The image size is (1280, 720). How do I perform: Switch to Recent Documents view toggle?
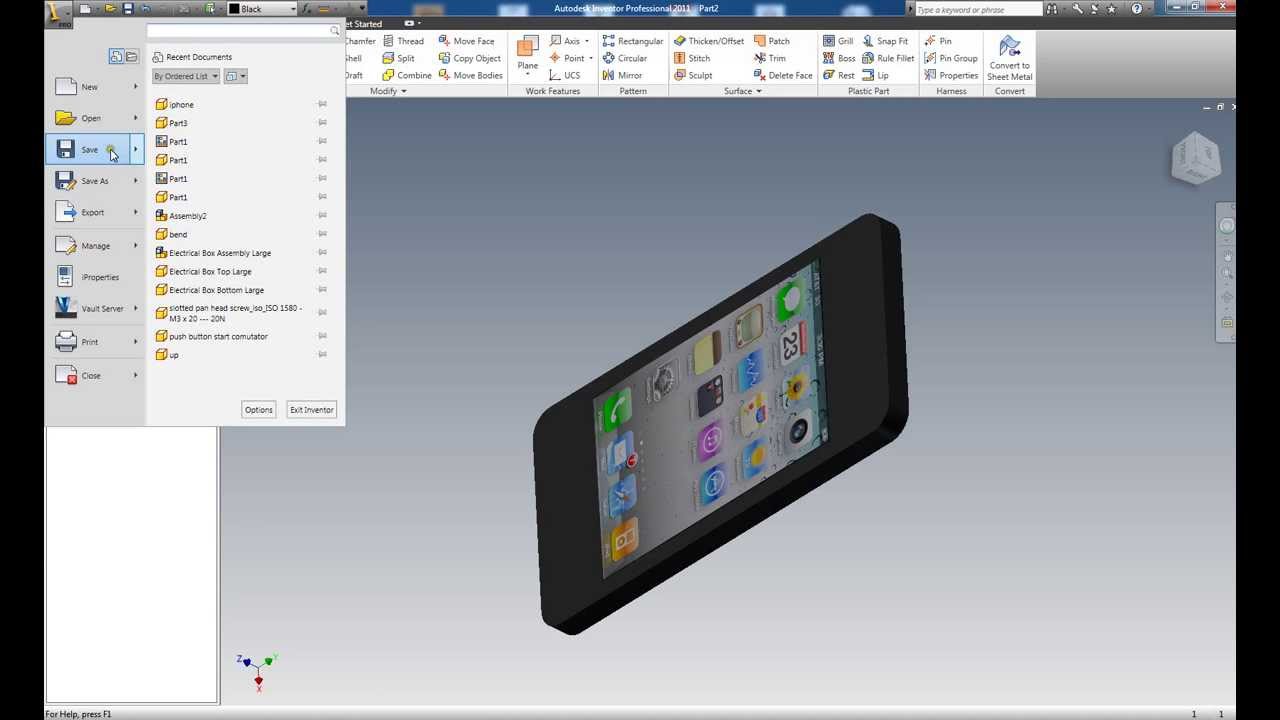(x=116, y=57)
